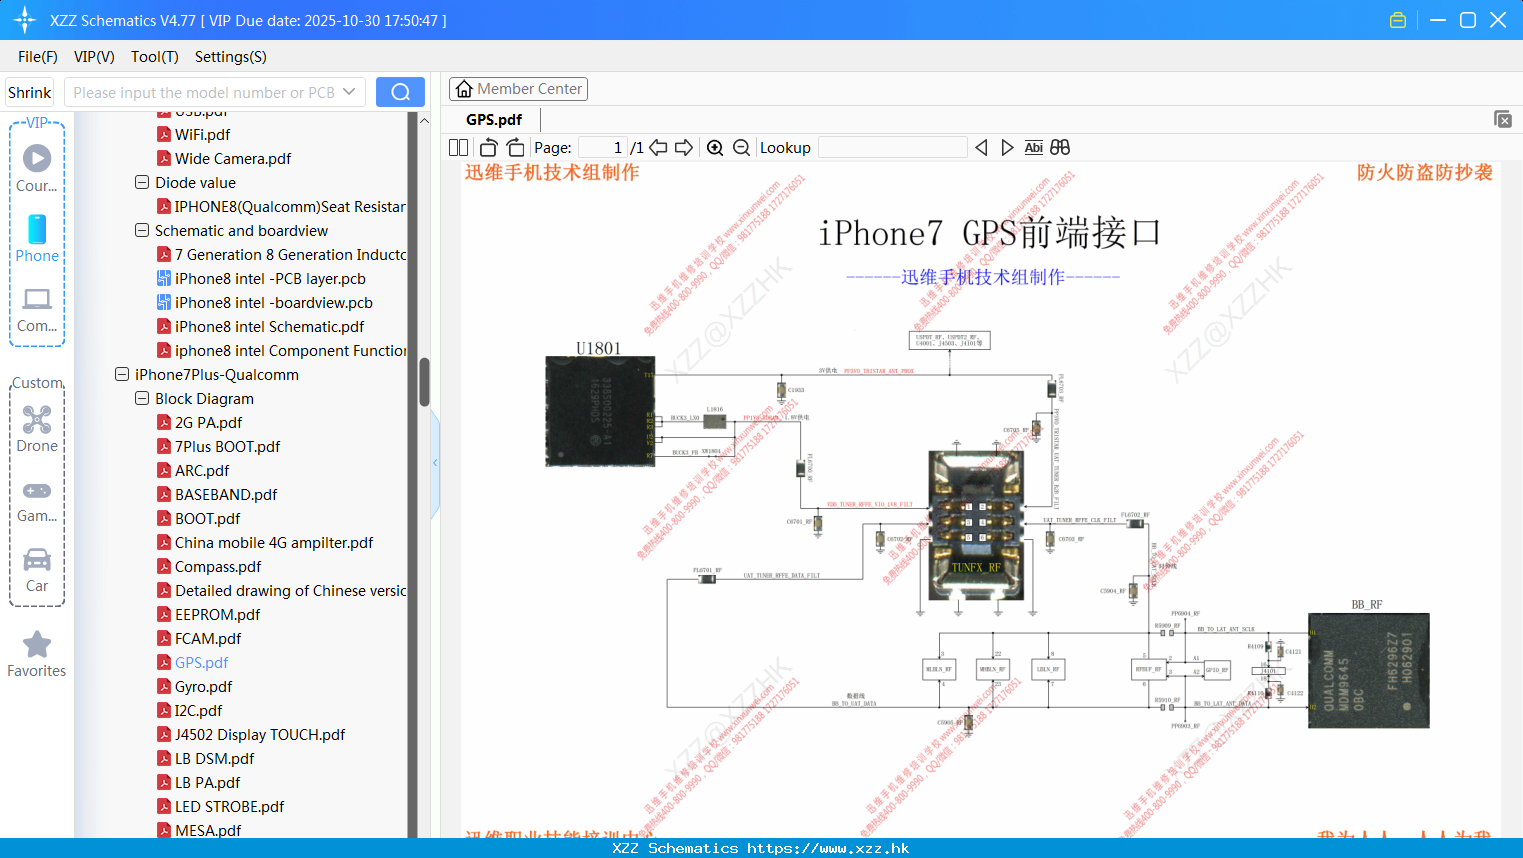Collapse the iPhone7Plus-Qualcomm node

(x=122, y=374)
